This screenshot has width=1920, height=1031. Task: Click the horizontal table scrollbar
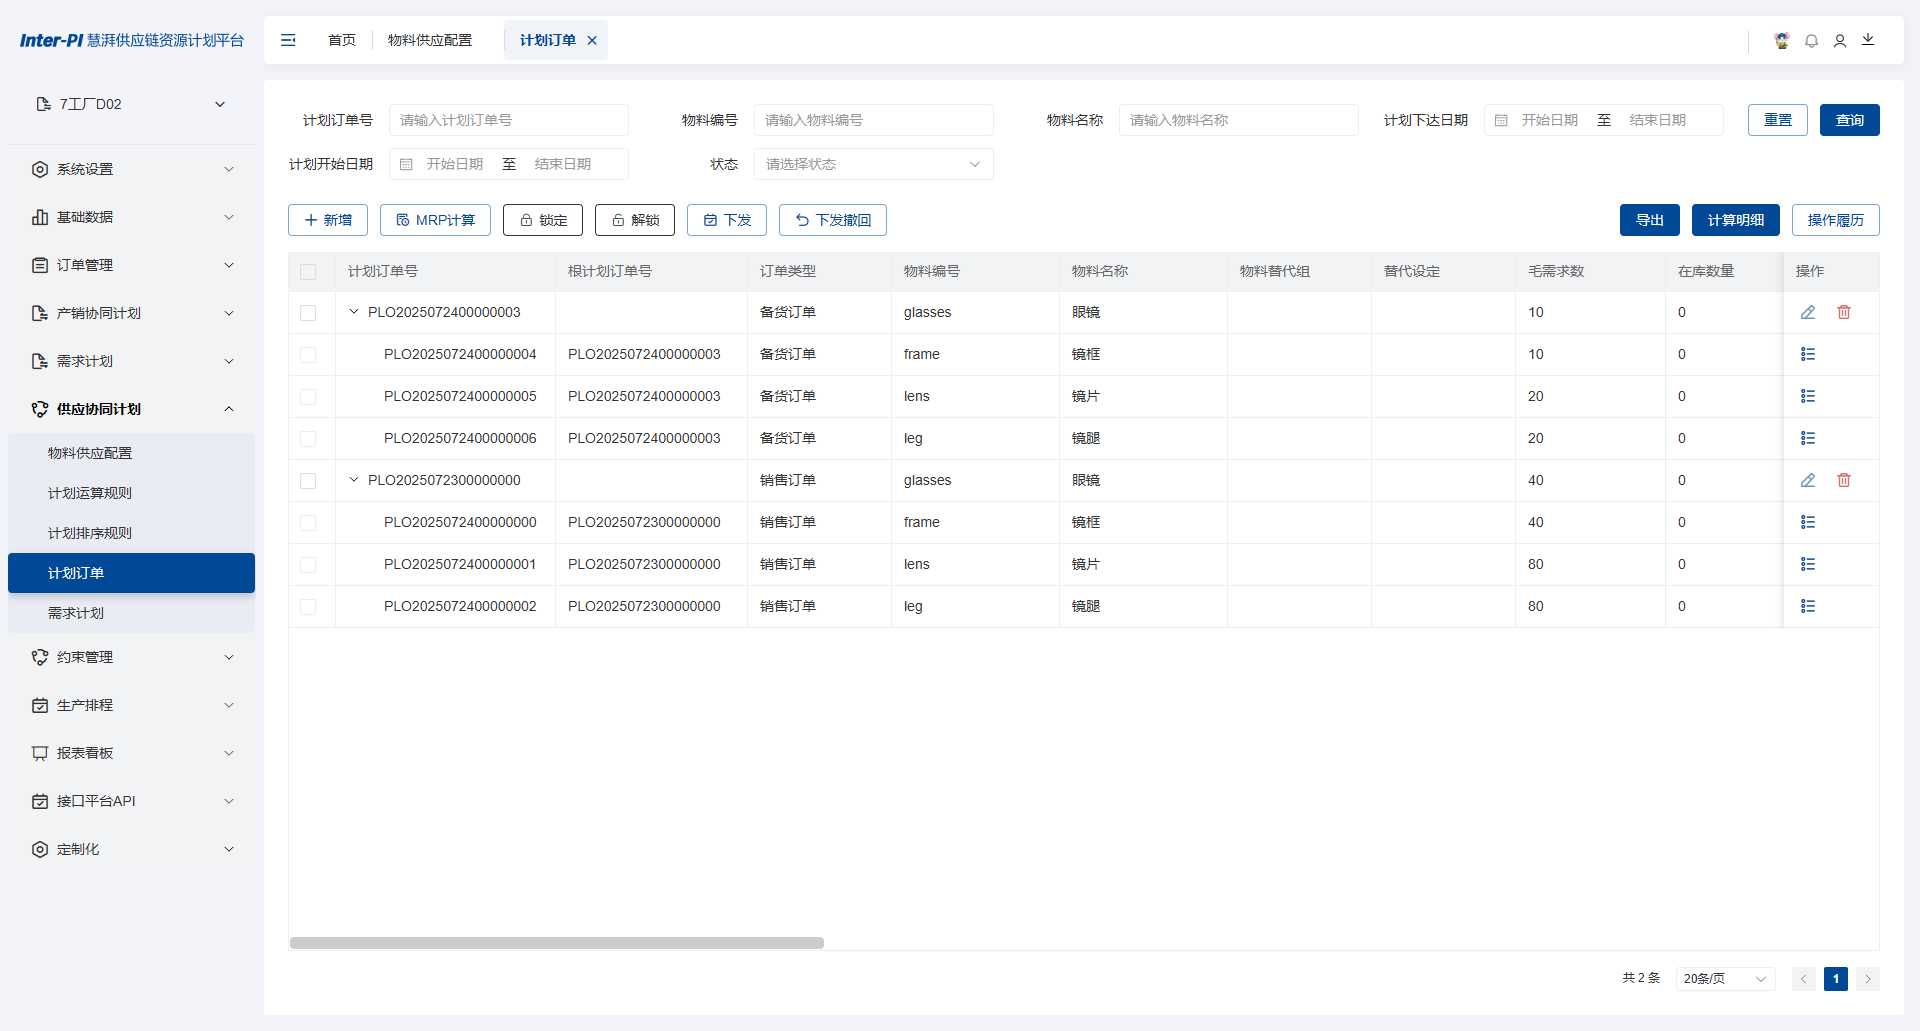557,943
